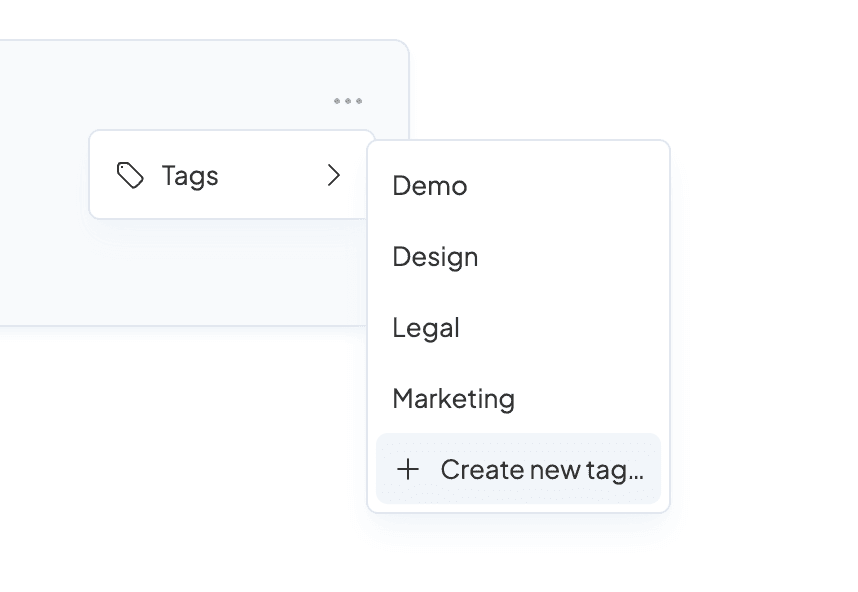Screen dimensions: 858x592
Task: Open the three-dot more options menu
Action: coord(348,101)
